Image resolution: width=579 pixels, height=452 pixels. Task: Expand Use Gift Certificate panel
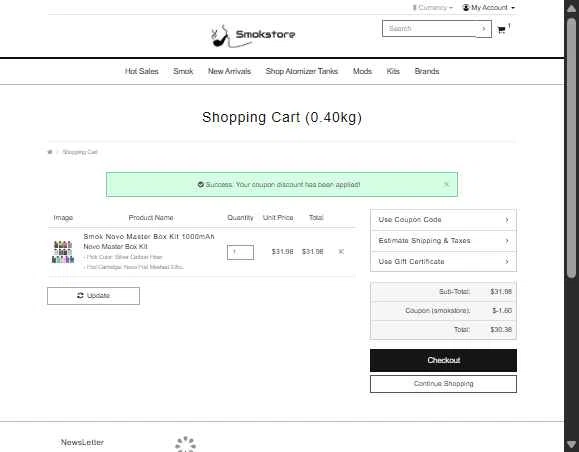(x=443, y=261)
